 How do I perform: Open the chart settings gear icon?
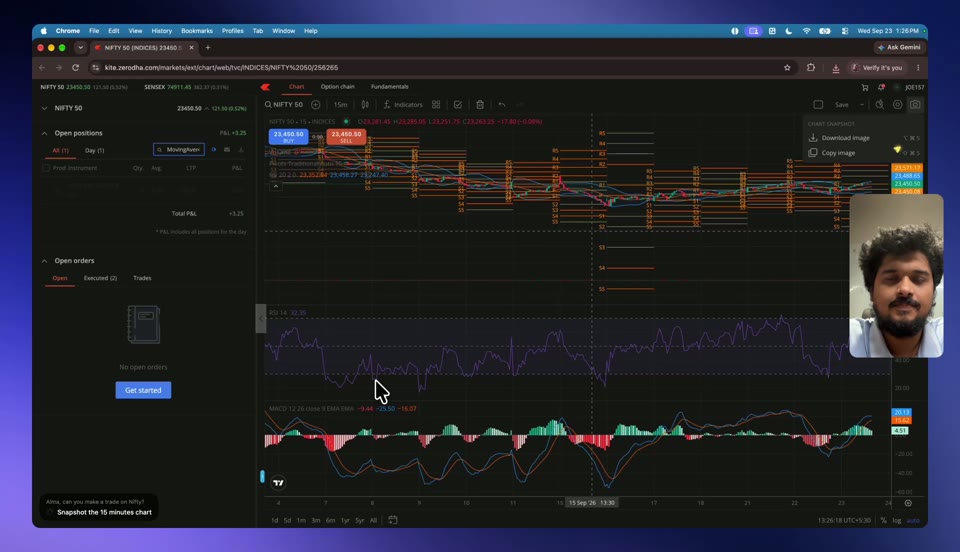click(x=898, y=105)
